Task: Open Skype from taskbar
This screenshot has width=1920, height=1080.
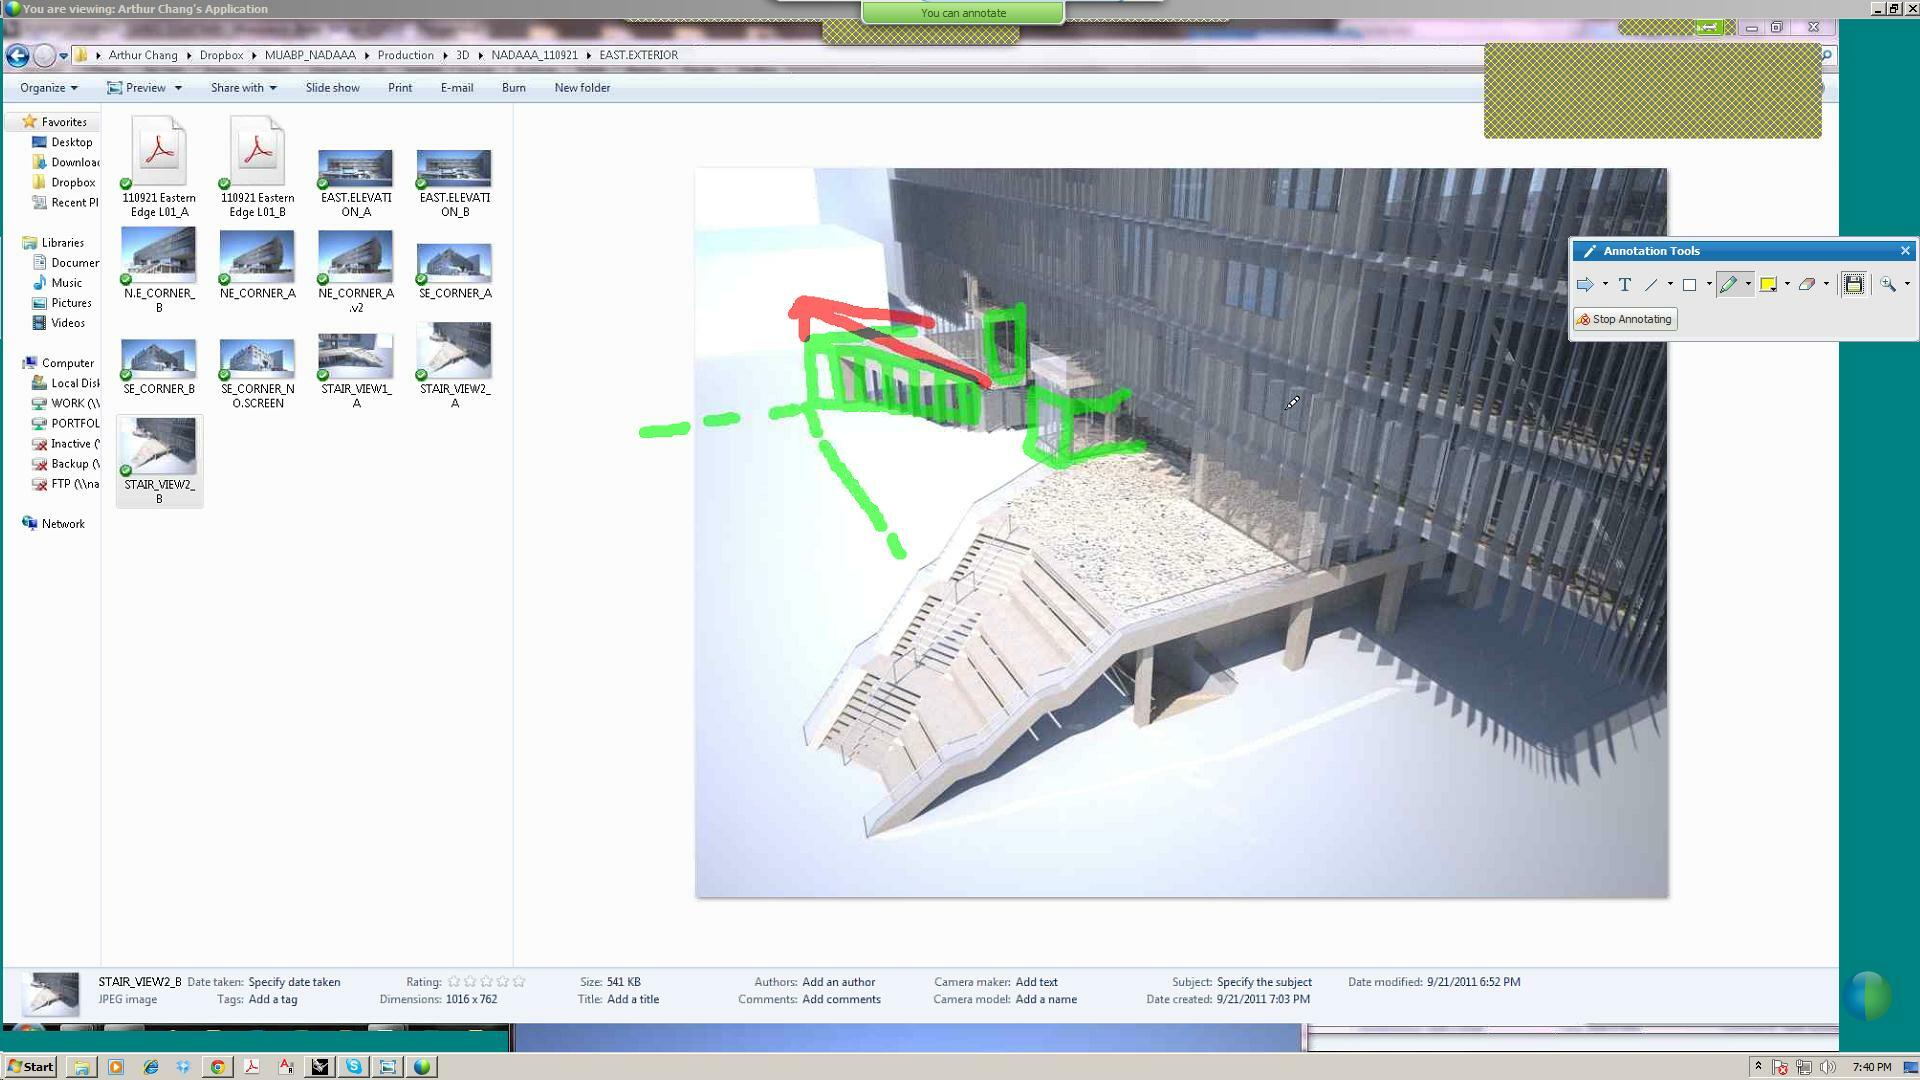Action: point(353,1067)
